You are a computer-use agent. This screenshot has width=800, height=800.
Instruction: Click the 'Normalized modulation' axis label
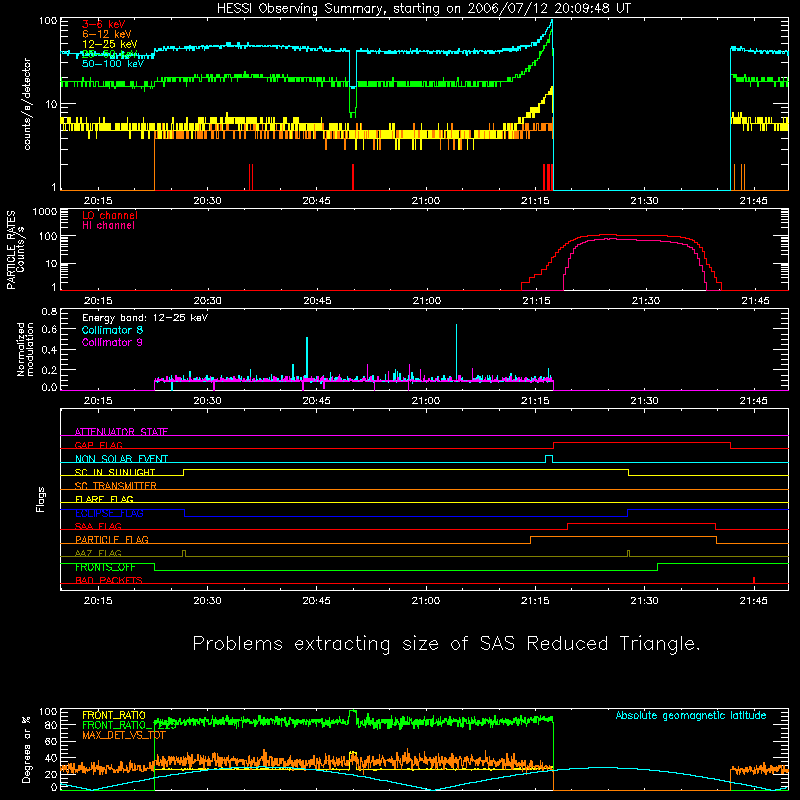coord(25,349)
